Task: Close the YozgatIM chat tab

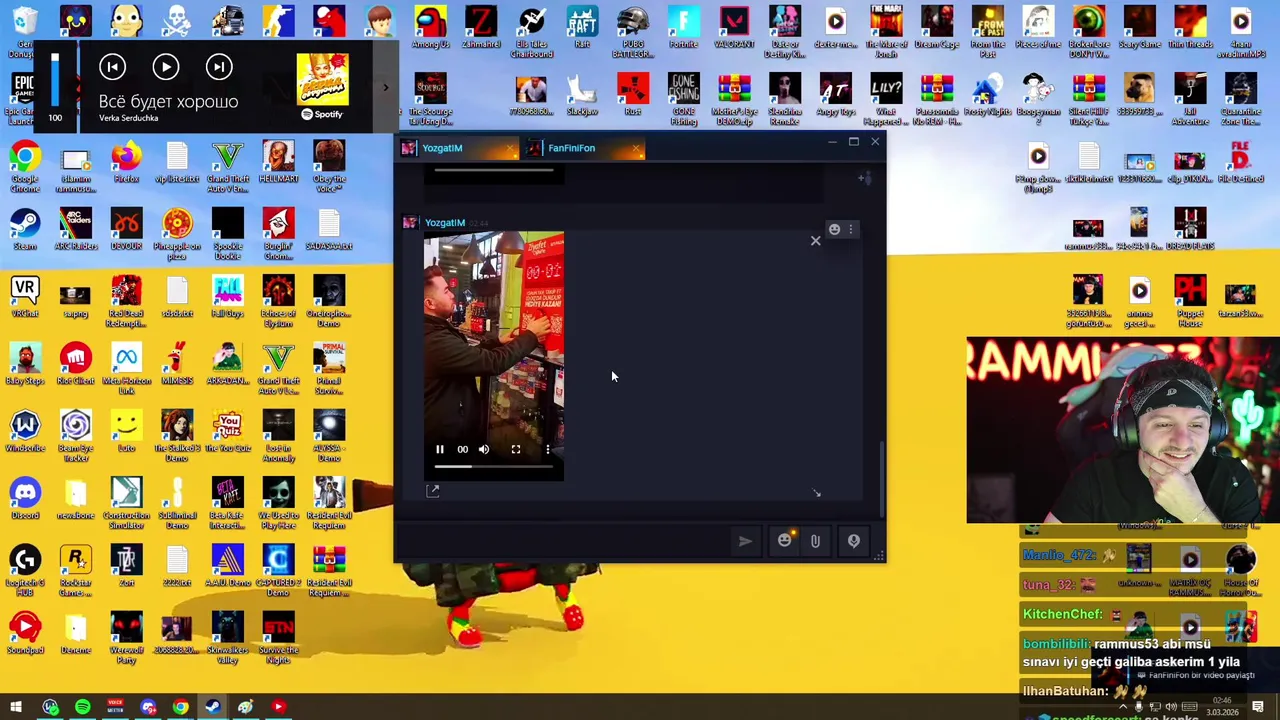Action: click(x=511, y=150)
